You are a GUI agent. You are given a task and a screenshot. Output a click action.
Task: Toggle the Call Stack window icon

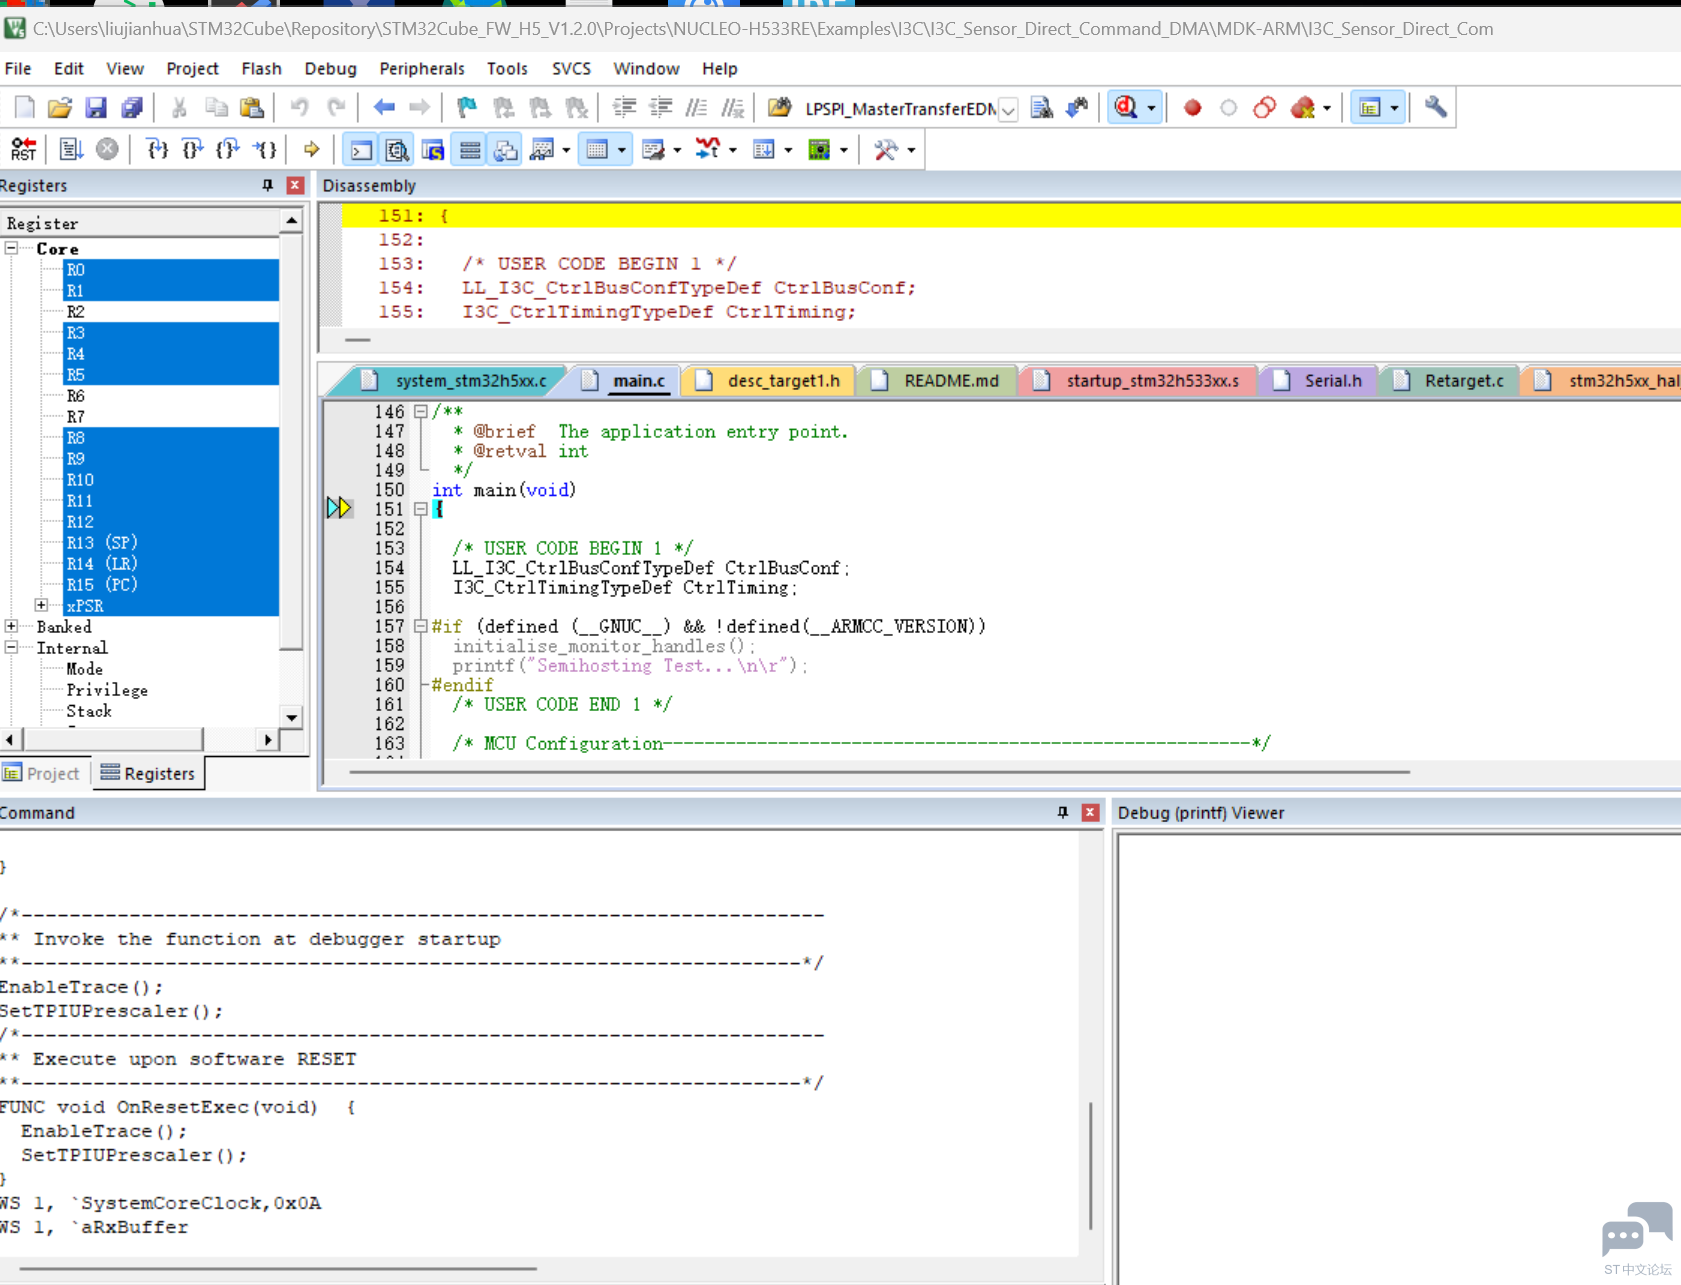[505, 149]
